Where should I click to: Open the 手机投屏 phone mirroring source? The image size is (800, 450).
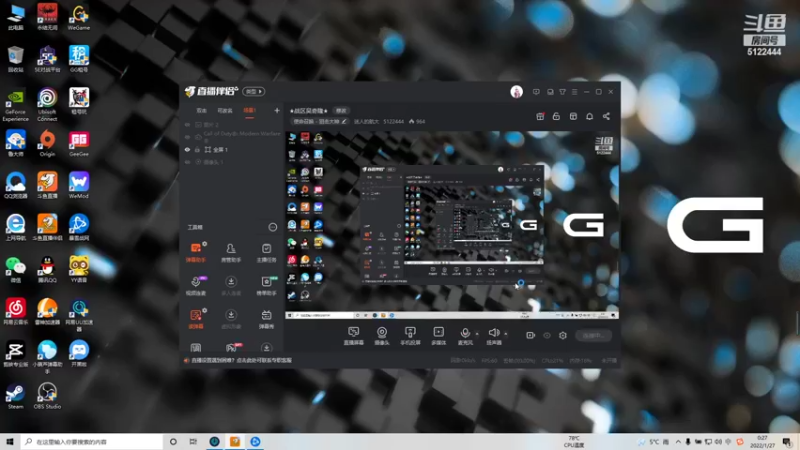410,336
